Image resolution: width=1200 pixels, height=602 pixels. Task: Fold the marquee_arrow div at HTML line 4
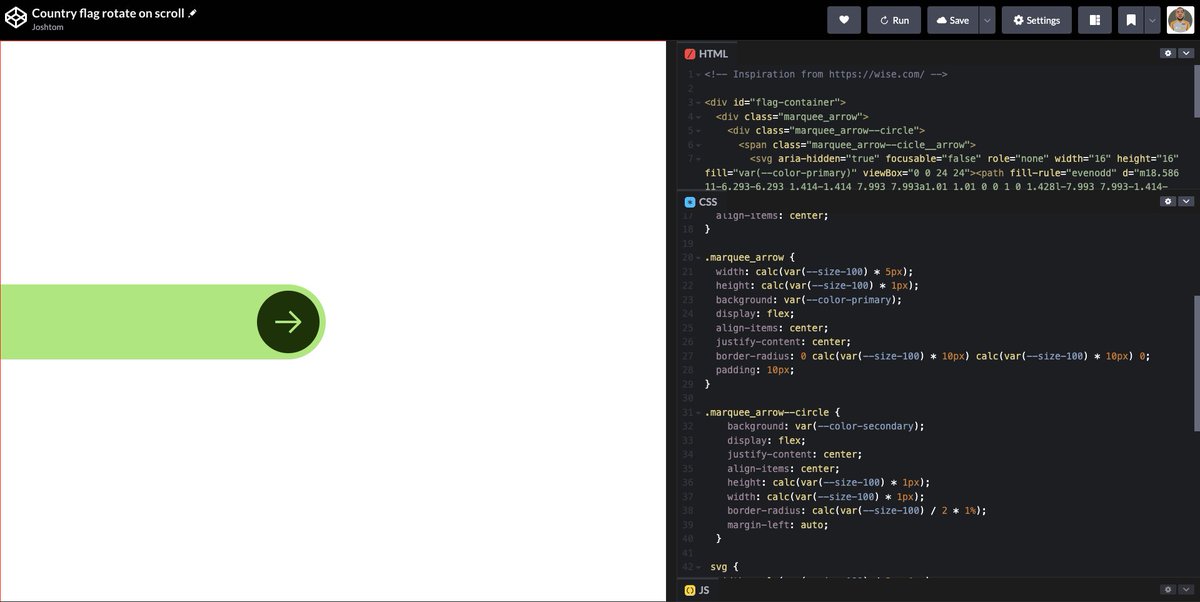coord(698,117)
